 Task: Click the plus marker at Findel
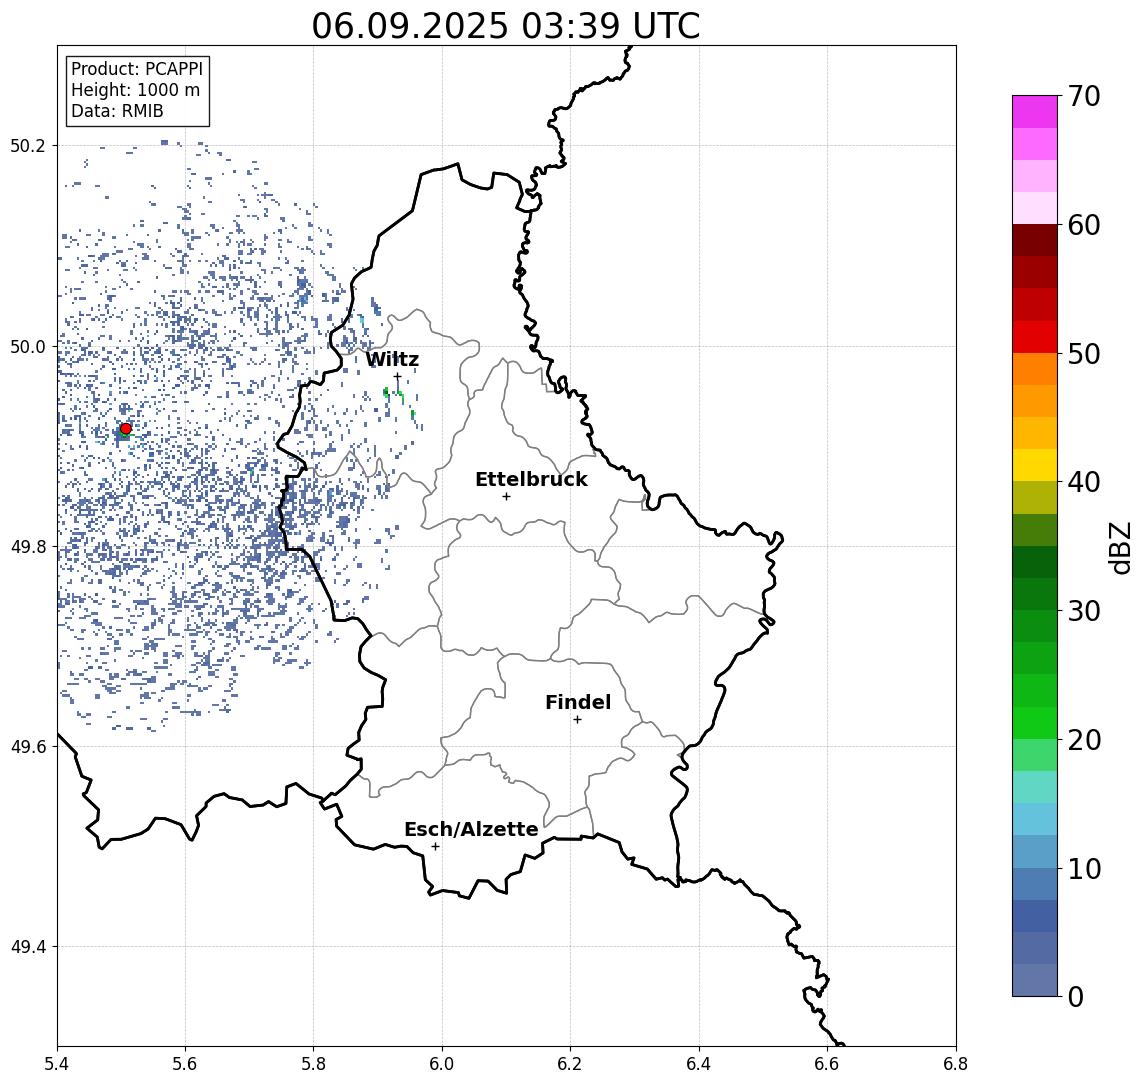coord(577,720)
